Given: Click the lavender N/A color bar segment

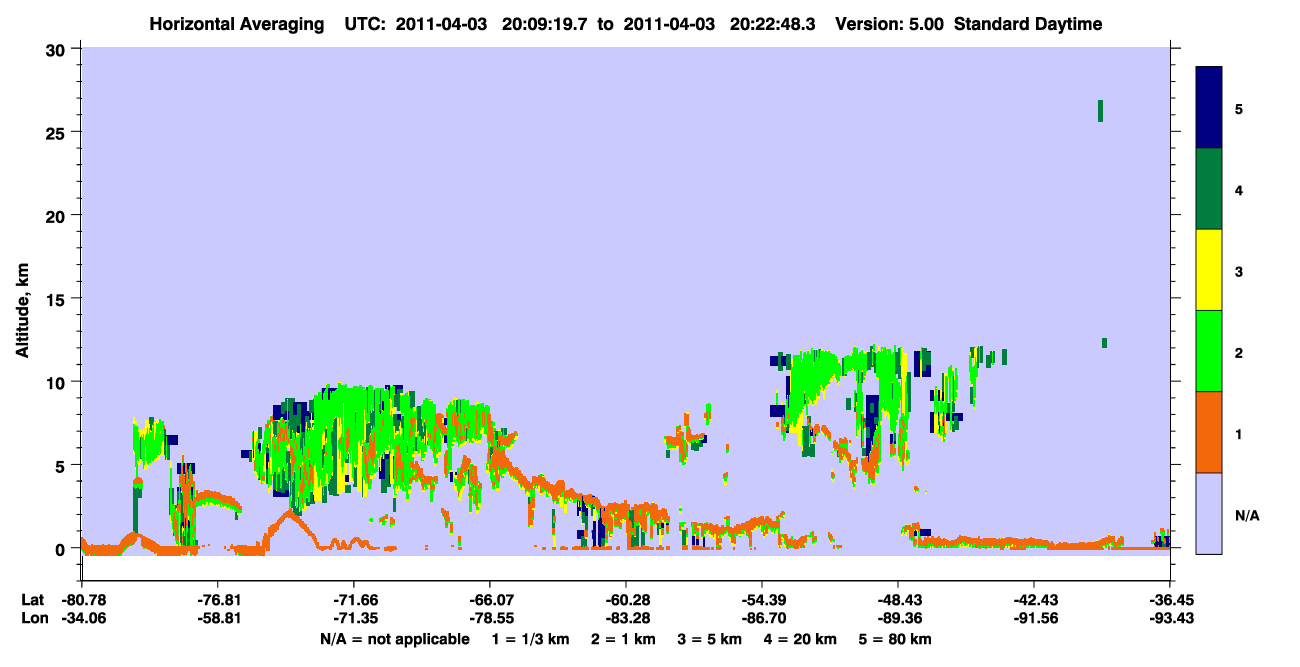Looking at the screenshot, I should [1209, 513].
